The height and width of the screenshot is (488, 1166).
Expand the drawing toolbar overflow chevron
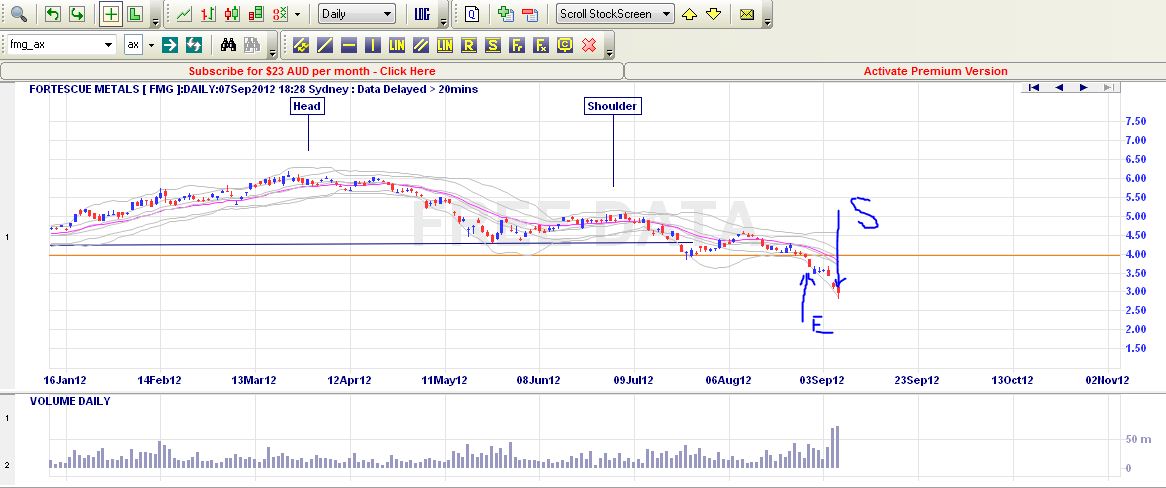[x=609, y=52]
